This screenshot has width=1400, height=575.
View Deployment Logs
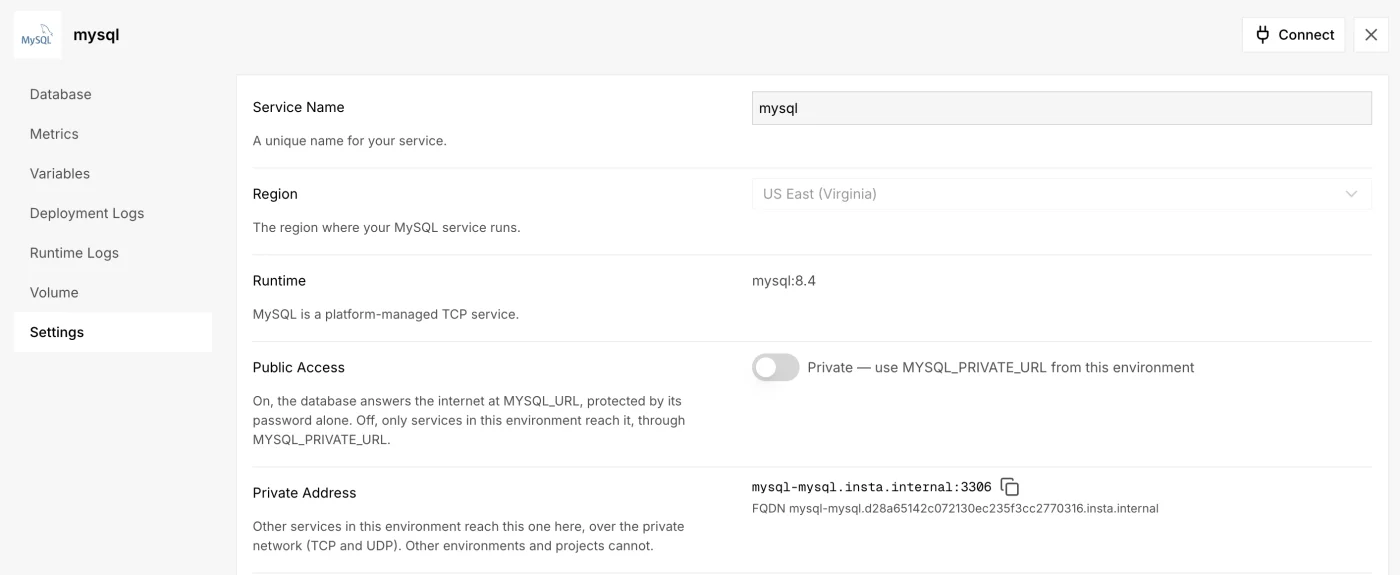coord(113,213)
